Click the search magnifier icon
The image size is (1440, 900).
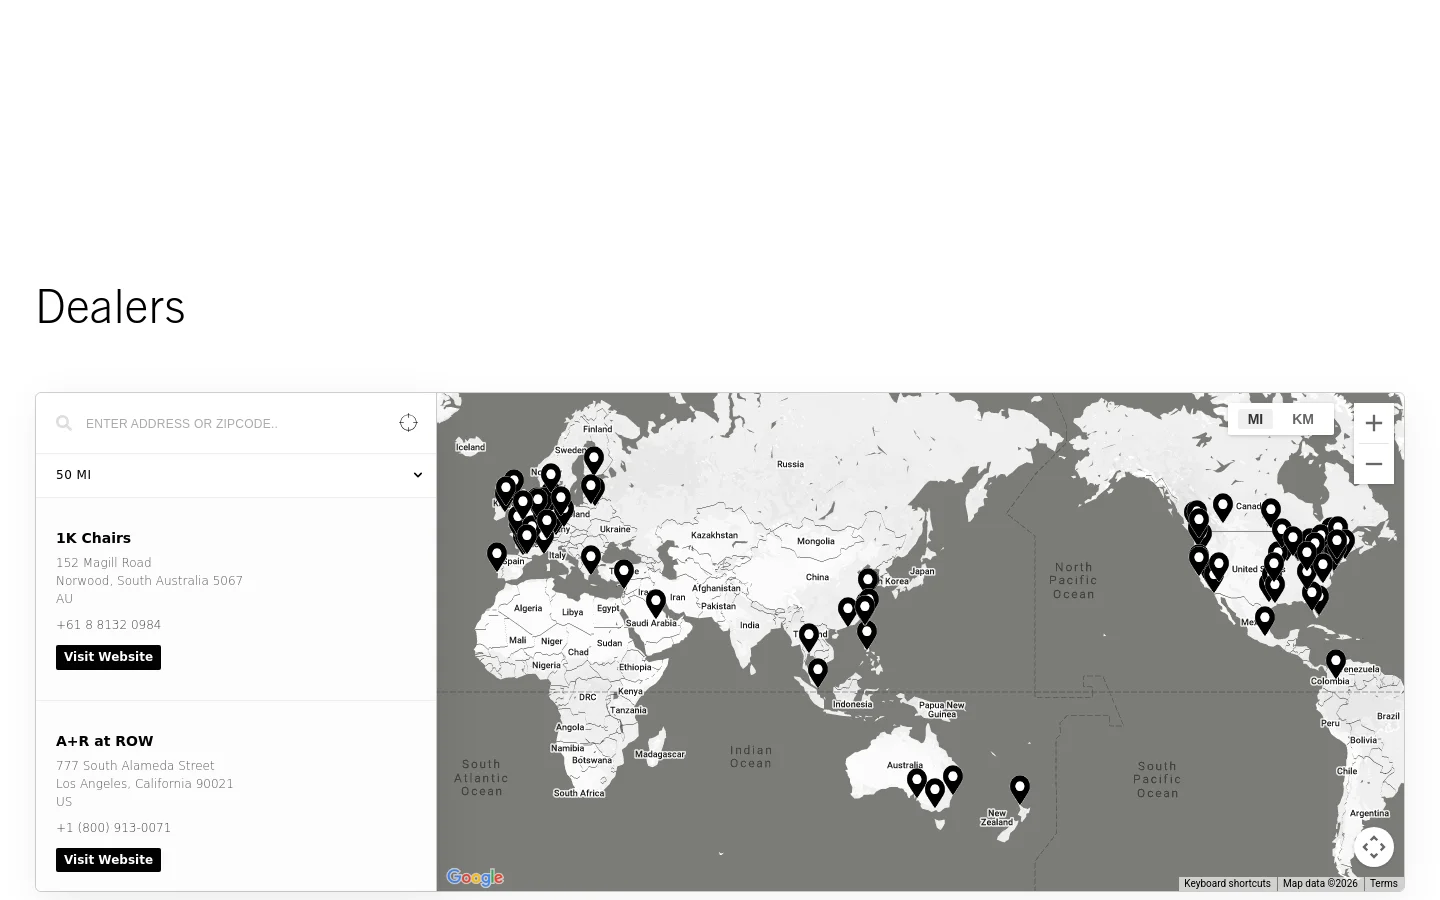point(64,423)
